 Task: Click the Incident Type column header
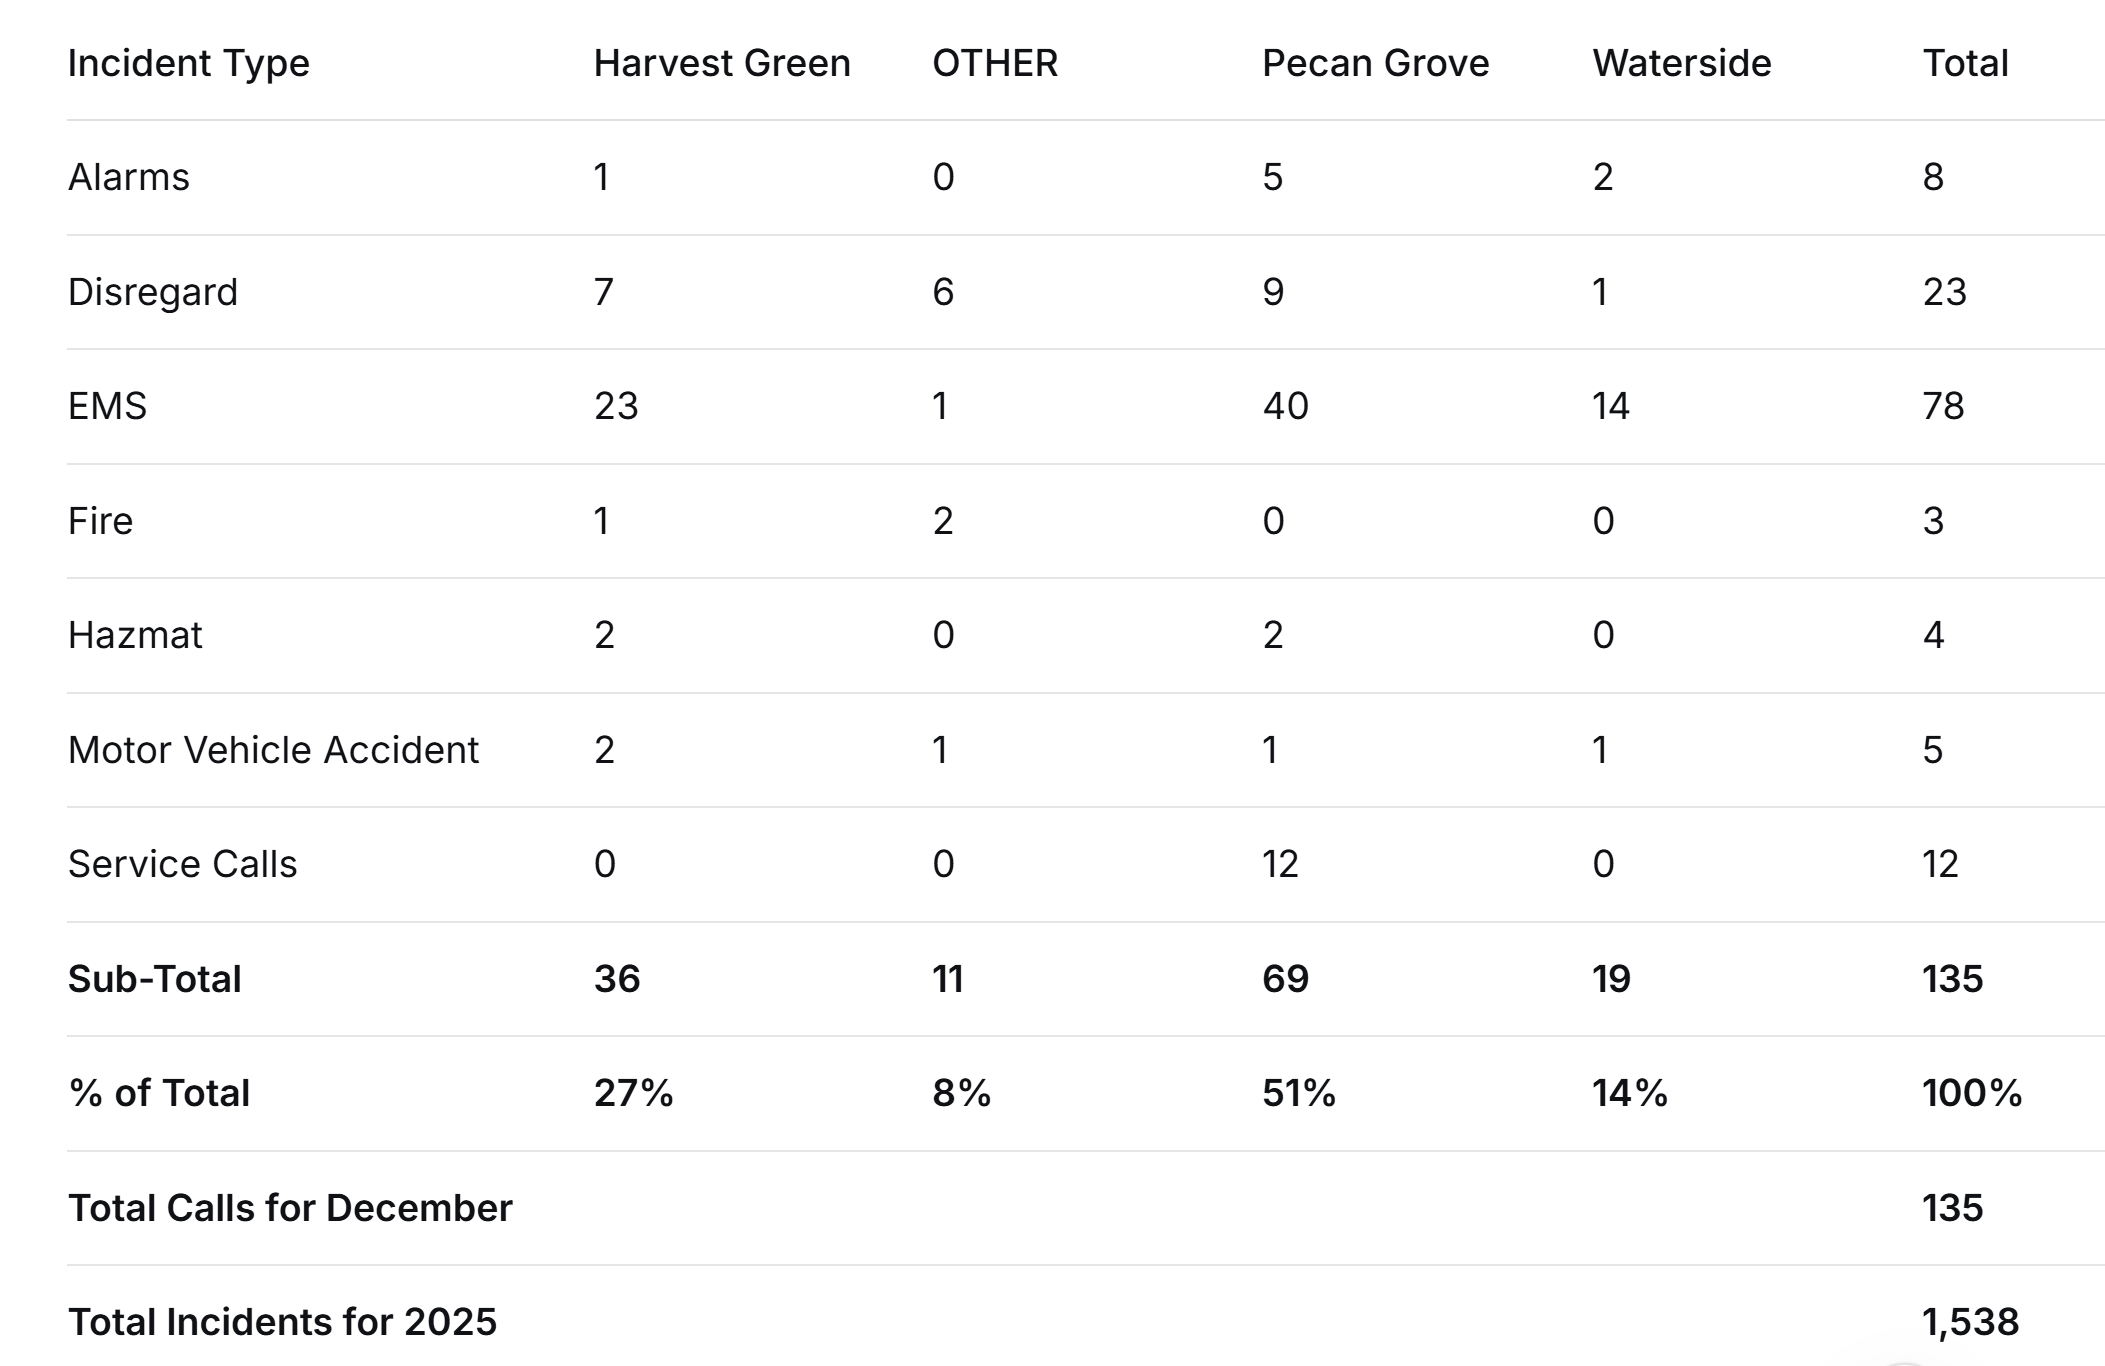(x=189, y=63)
